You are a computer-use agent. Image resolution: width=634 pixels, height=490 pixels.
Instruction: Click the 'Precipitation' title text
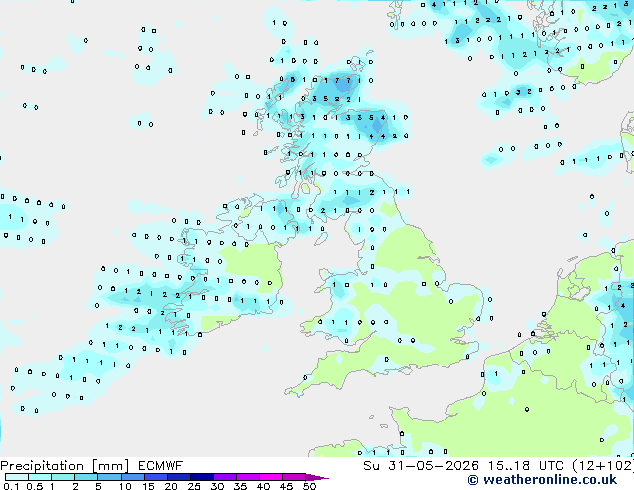point(42,466)
